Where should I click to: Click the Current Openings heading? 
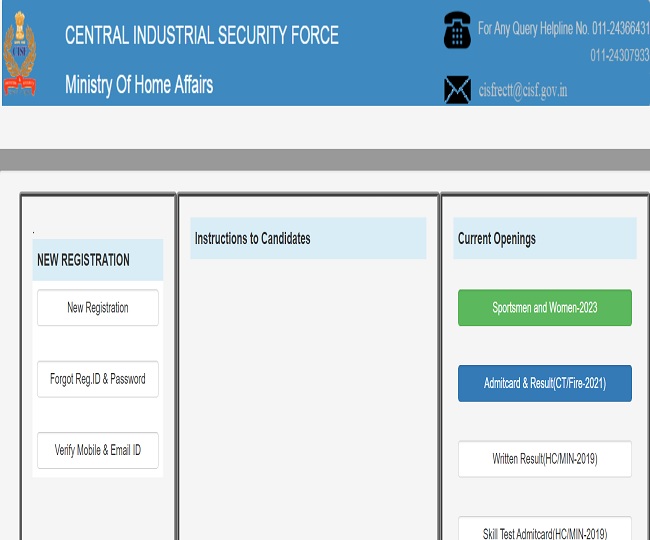pyautogui.click(x=497, y=239)
